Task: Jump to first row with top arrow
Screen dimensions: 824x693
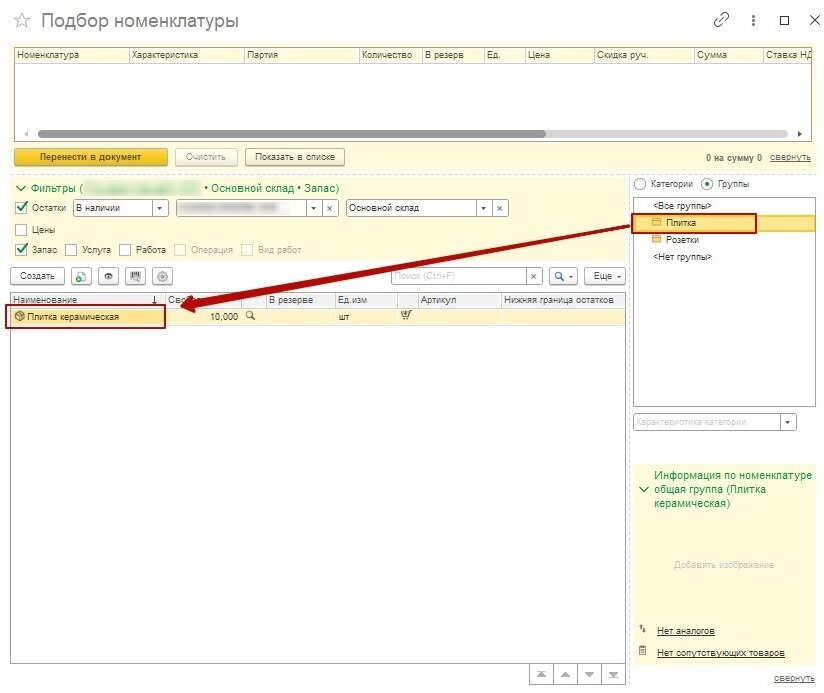Action: click(541, 674)
